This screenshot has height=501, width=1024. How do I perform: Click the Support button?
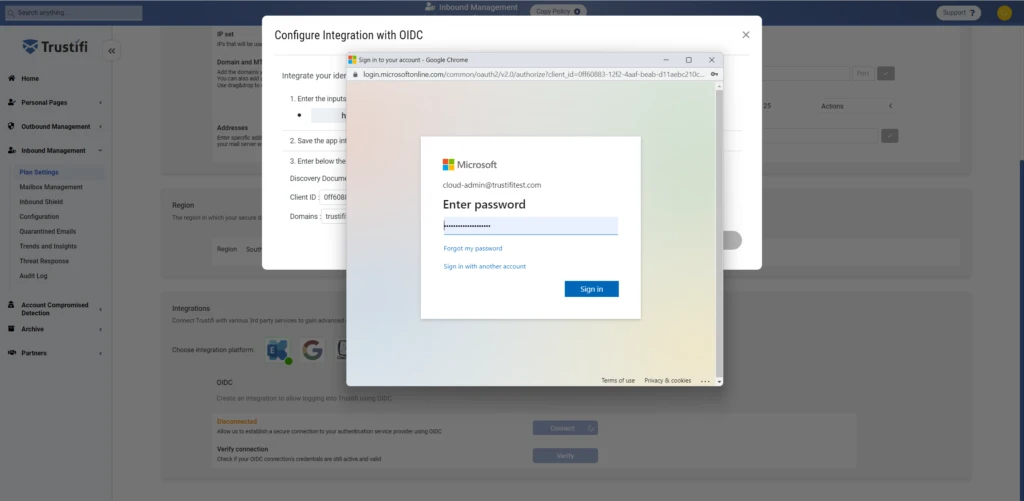959,12
